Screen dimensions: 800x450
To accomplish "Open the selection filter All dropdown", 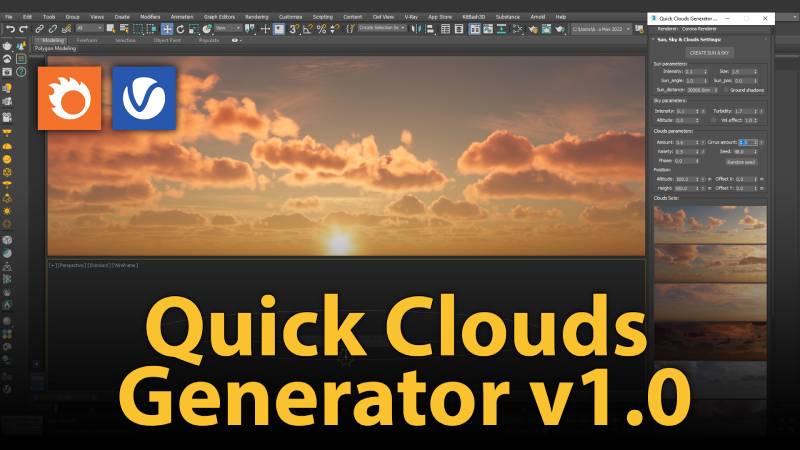I will click(88, 29).
